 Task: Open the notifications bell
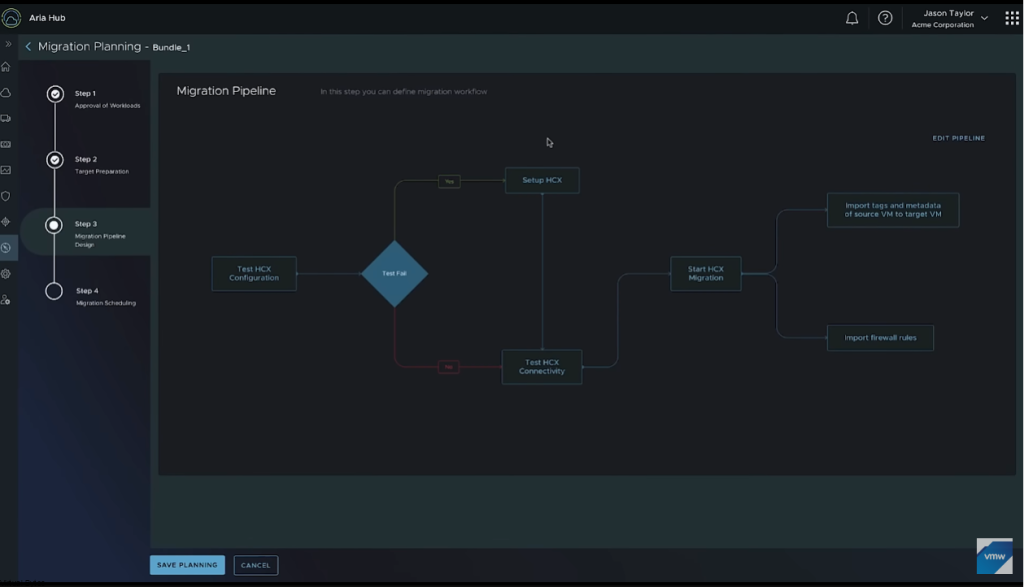click(852, 18)
